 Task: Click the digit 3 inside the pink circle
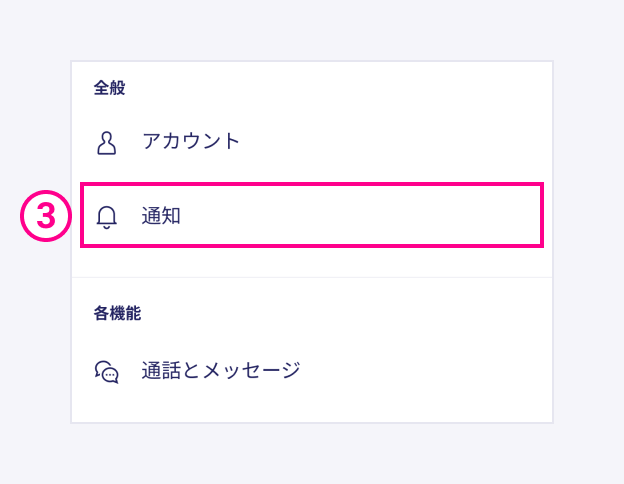45,216
